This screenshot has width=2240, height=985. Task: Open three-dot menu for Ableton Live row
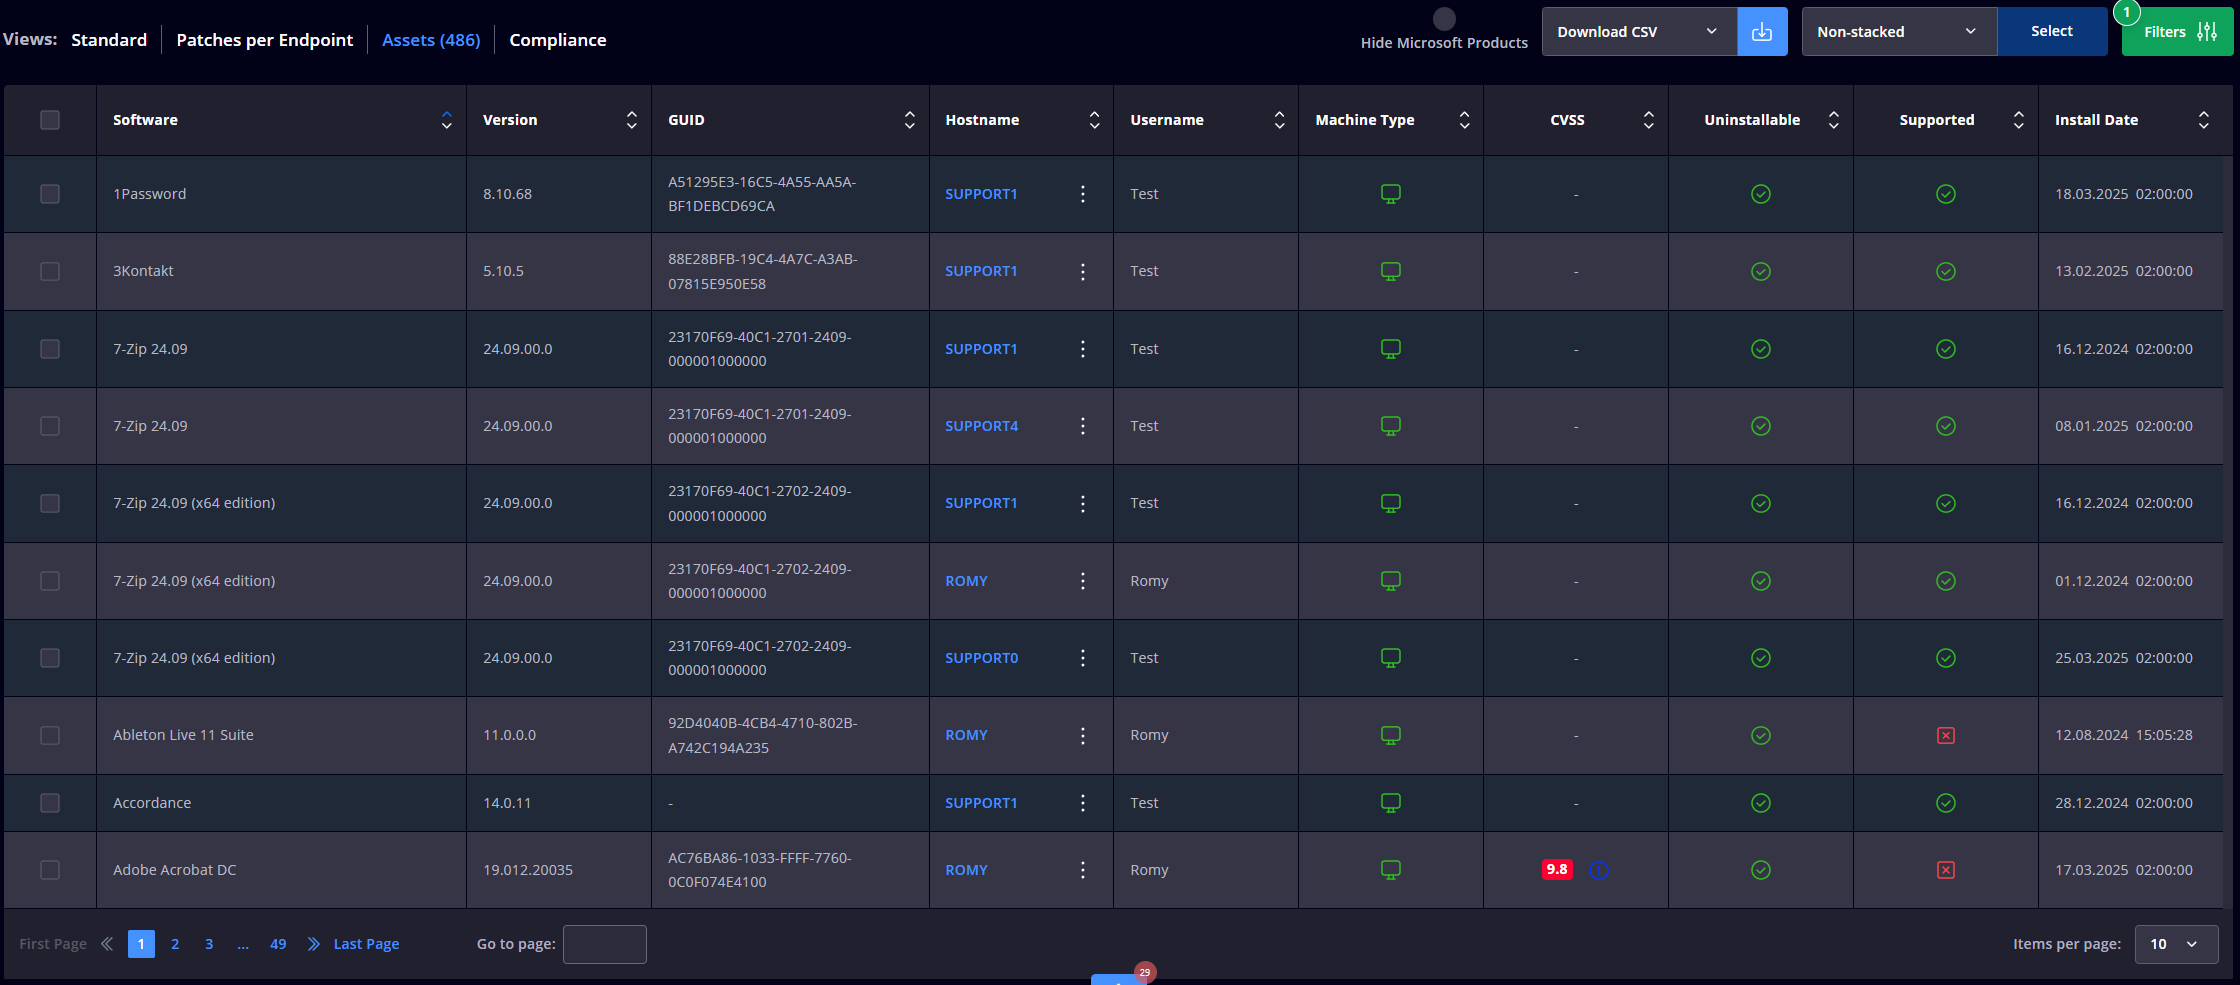1083,736
